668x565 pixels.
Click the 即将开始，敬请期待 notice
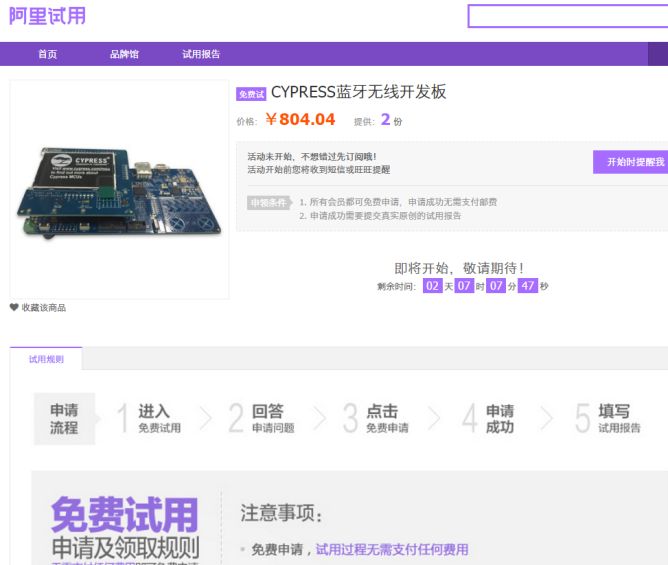pos(459,268)
